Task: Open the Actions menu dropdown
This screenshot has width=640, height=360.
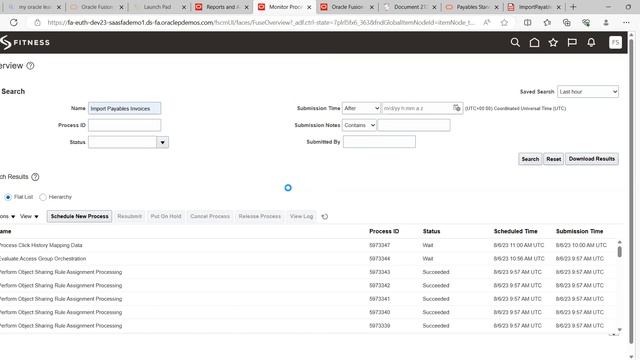Action: 7,216
